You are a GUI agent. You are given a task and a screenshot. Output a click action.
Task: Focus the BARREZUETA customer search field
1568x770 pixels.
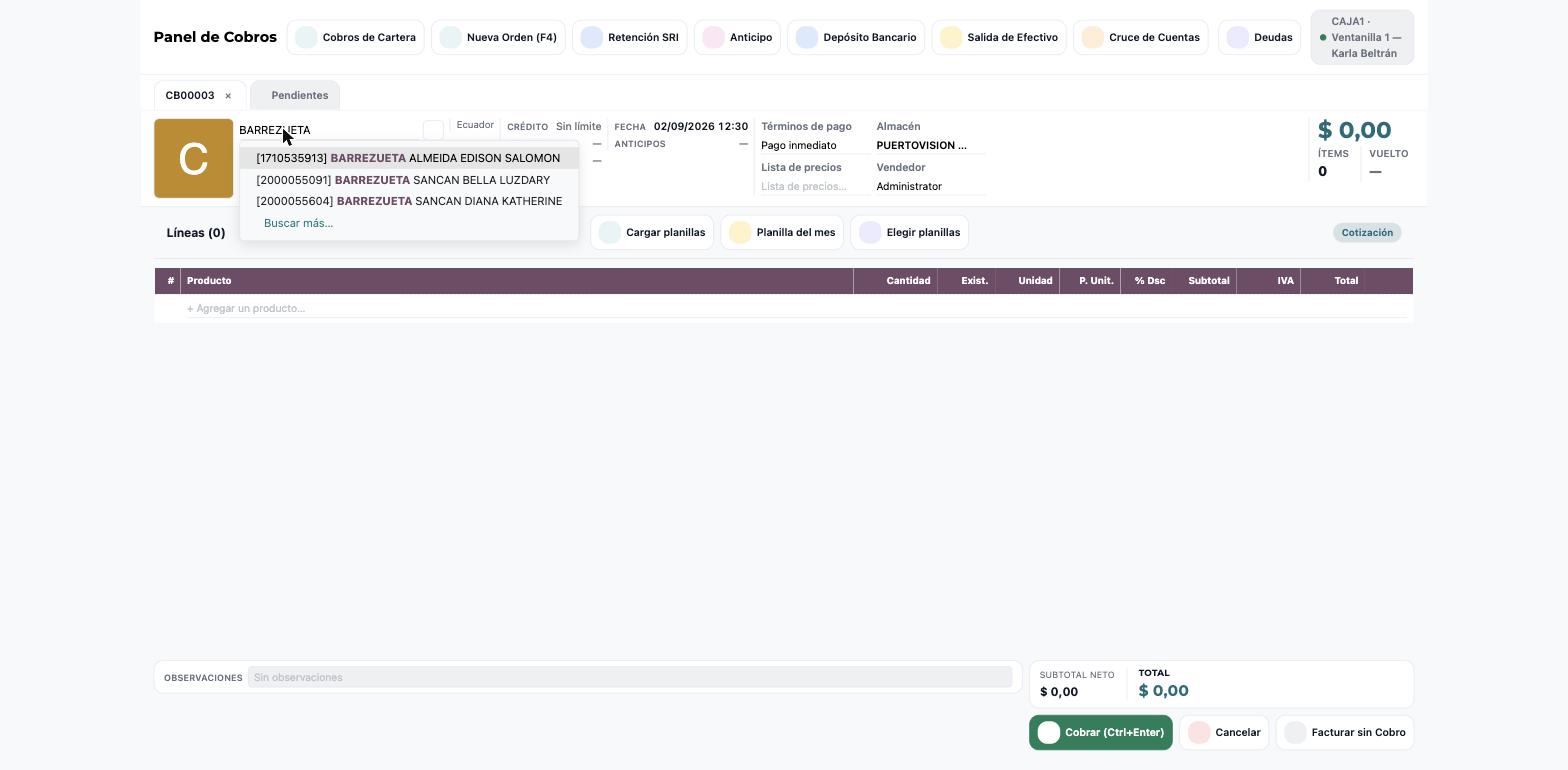pyautogui.click(x=330, y=130)
